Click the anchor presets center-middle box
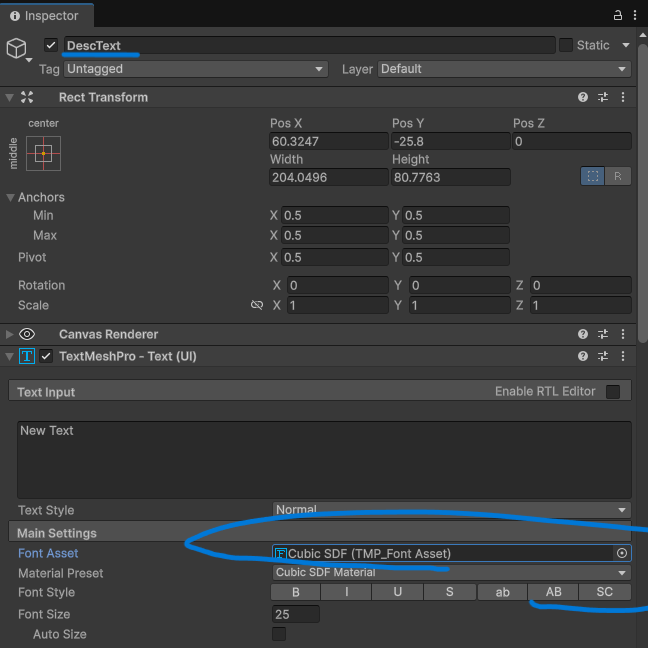Viewport: 648px width, 648px height. click(x=43, y=153)
